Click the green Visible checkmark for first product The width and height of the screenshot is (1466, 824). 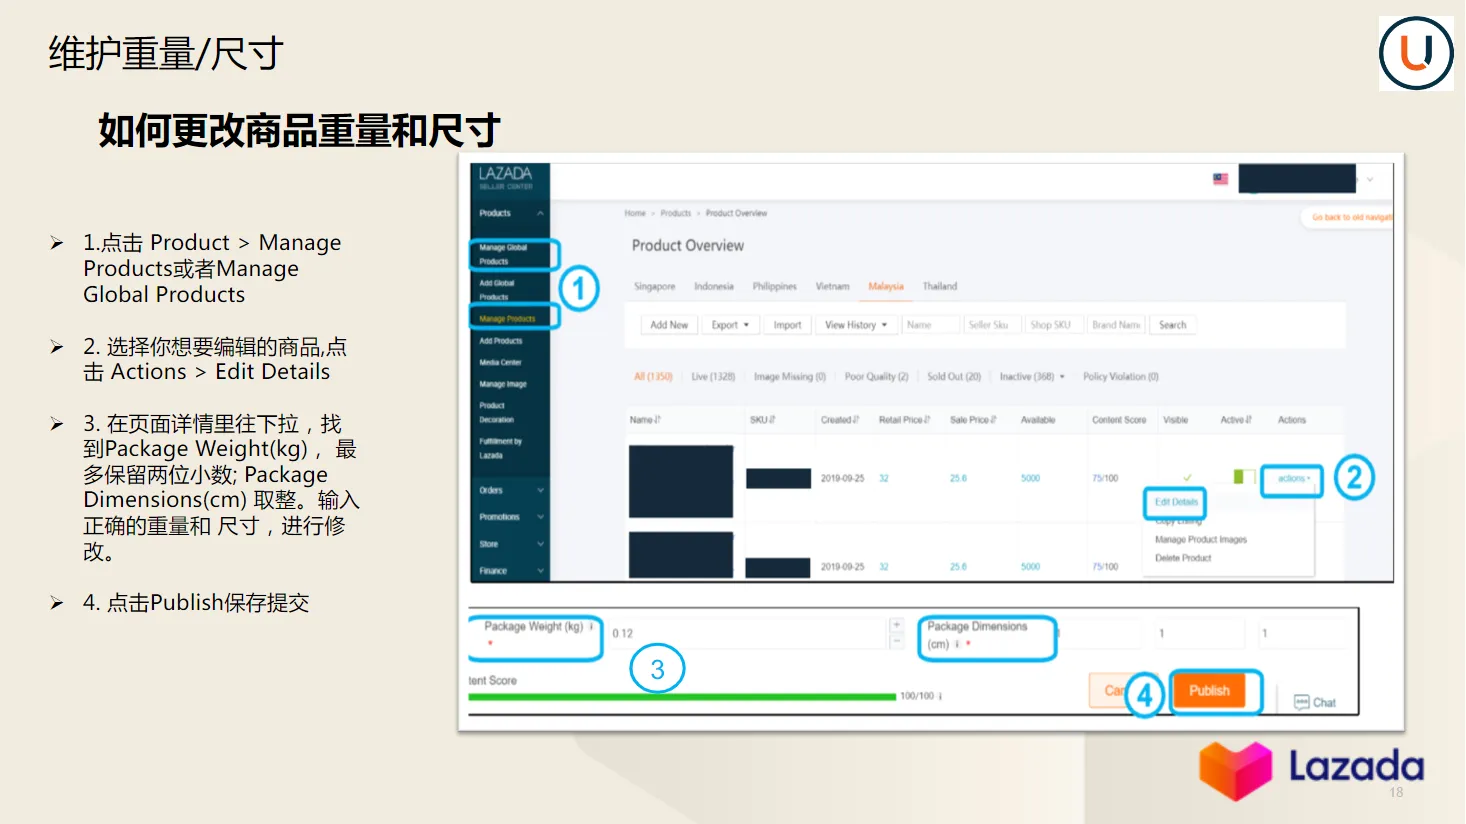pos(1186,478)
